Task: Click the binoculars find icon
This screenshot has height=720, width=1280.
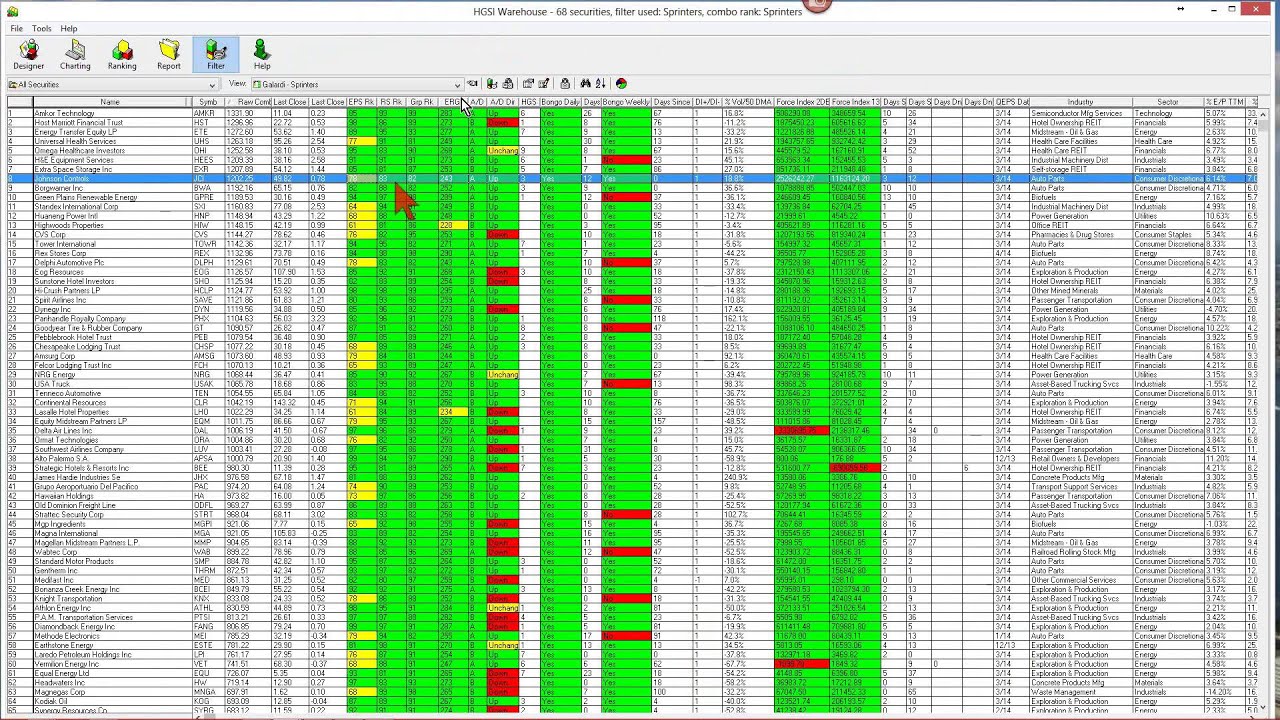Action: 585,84
